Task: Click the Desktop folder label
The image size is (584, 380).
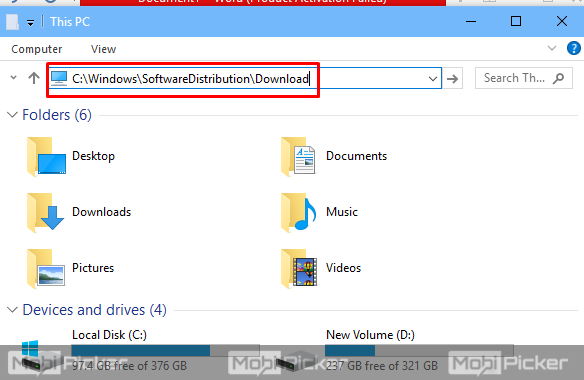Action: tap(93, 156)
